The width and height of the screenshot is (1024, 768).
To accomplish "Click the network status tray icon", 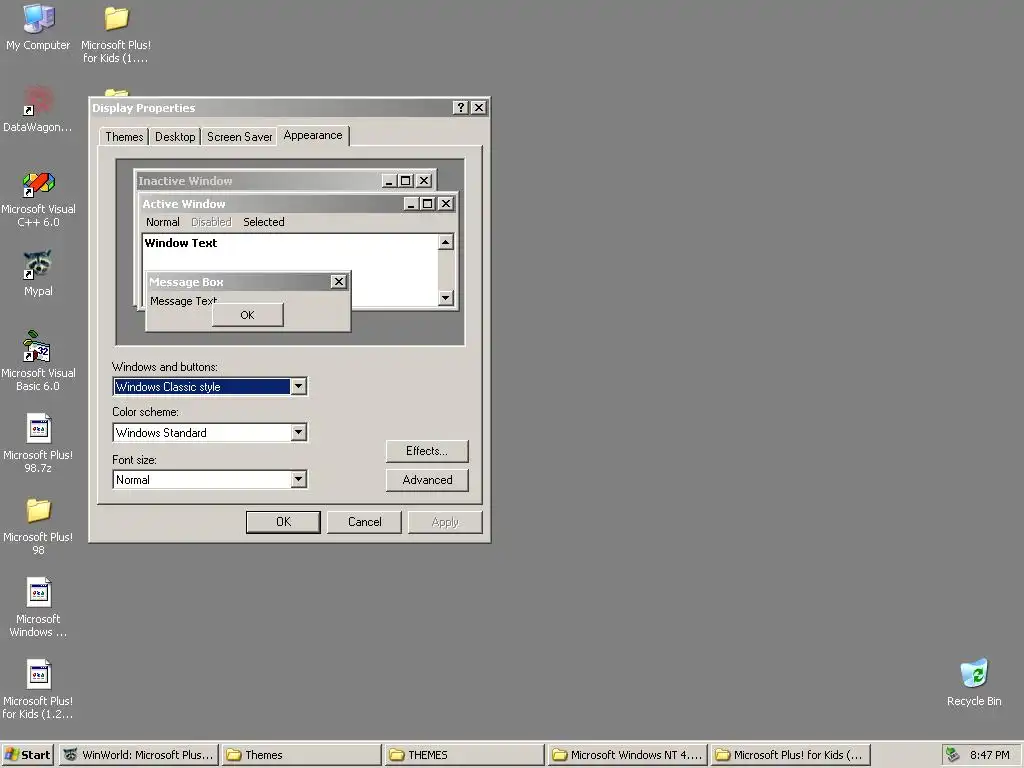I will point(953,755).
